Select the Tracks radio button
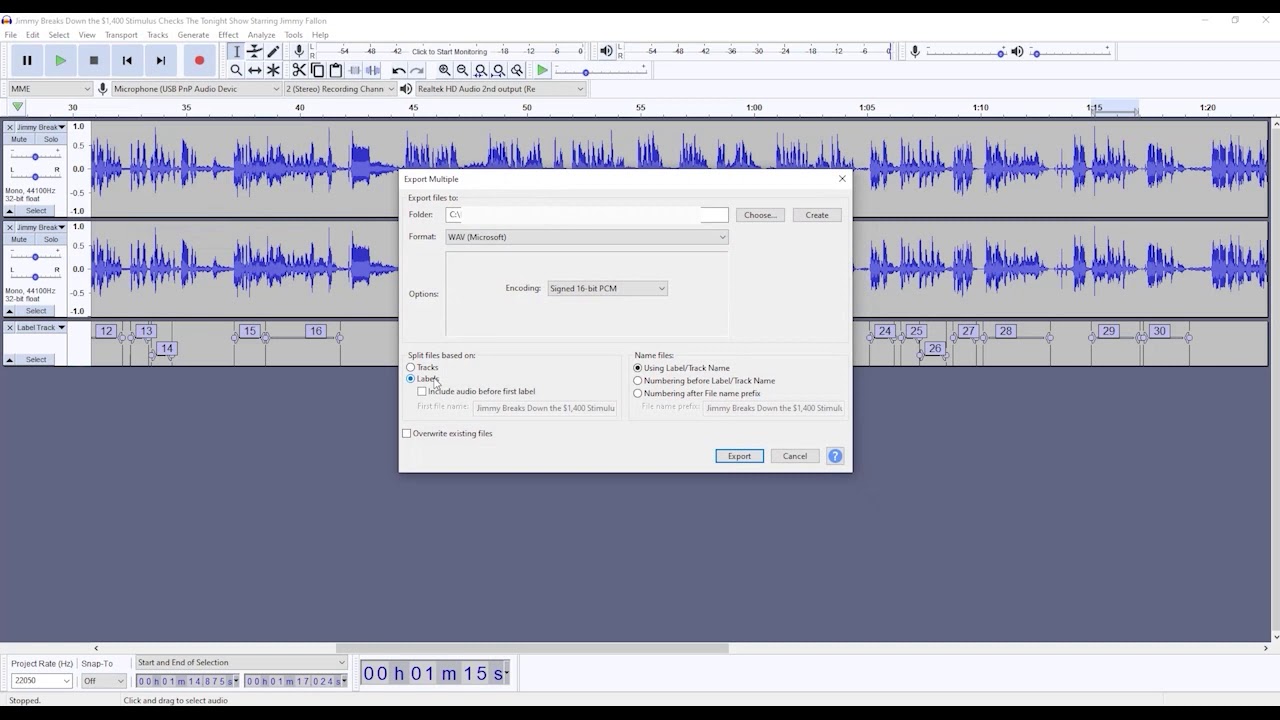The height and width of the screenshot is (720, 1280). coord(411,367)
